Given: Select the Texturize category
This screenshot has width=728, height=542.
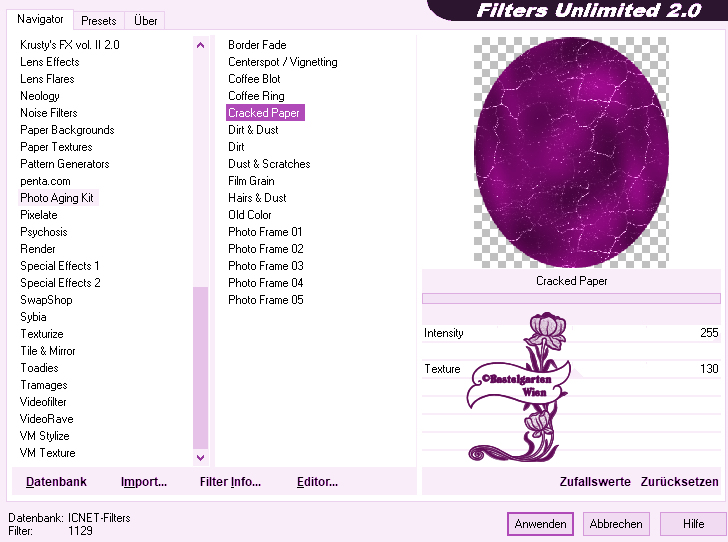Looking at the screenshot, I should (41, 334).
